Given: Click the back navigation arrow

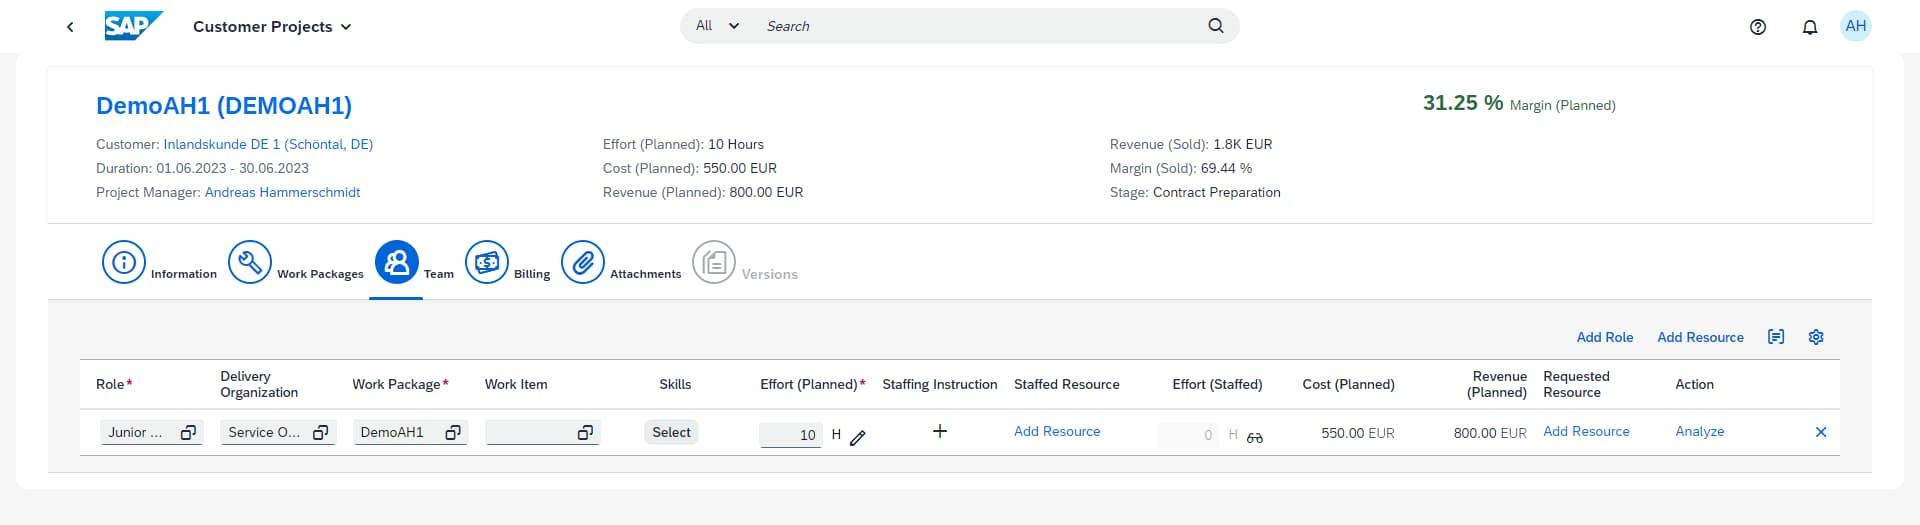Looking at the screenshot, I should [x=70, y=27].
